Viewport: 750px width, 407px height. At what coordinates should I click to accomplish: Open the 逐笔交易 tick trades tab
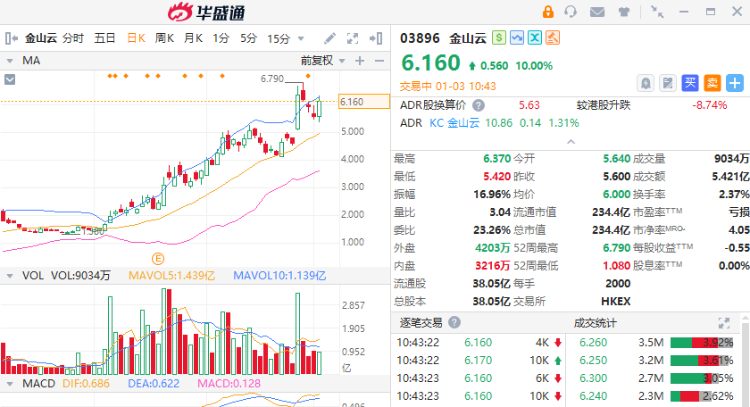pyautogui.click(x=421, y=323)
